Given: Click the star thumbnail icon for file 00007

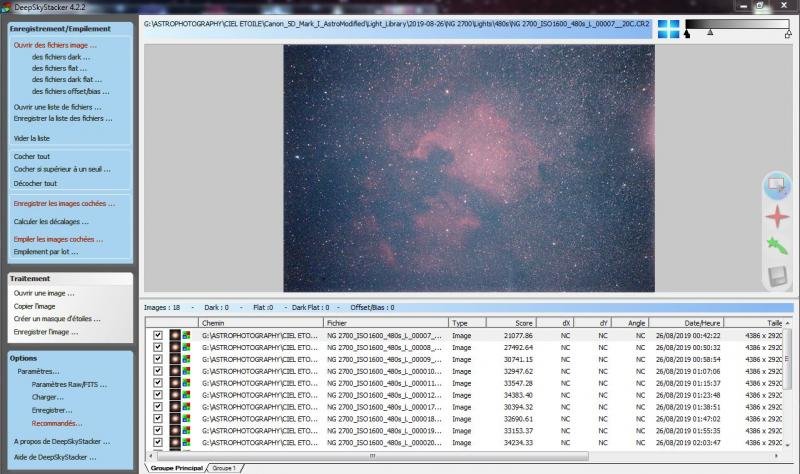Looking at the screenshot, I should pos(175,335).
